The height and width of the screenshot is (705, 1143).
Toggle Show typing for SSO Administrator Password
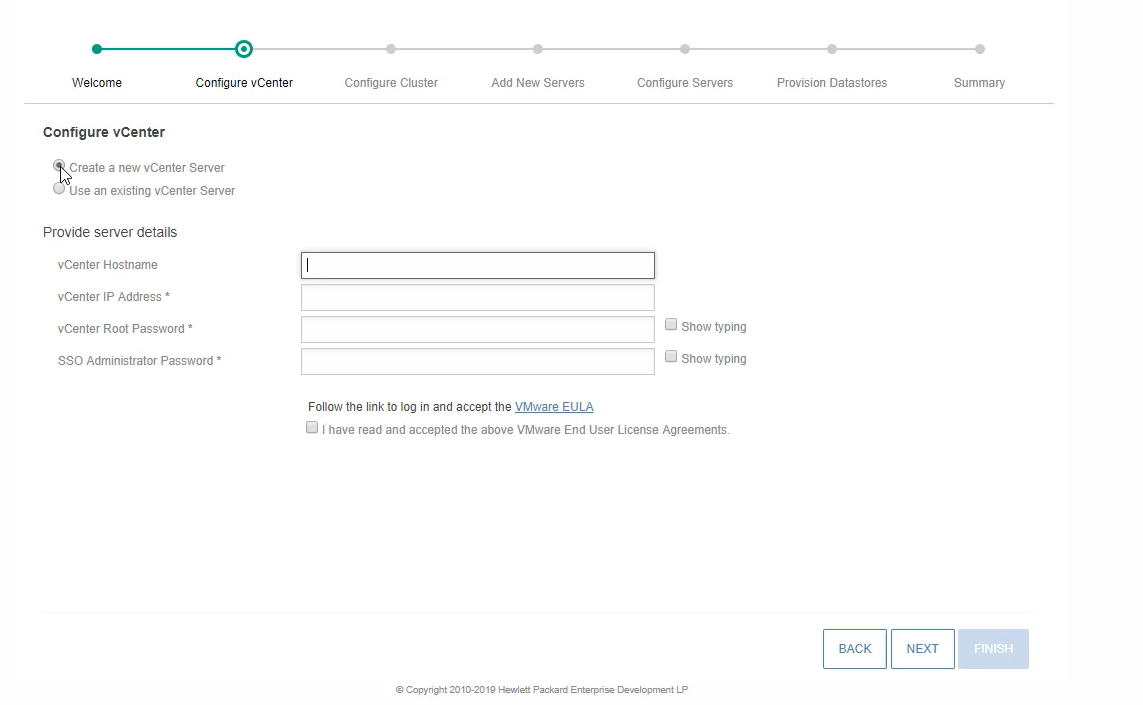671,357
